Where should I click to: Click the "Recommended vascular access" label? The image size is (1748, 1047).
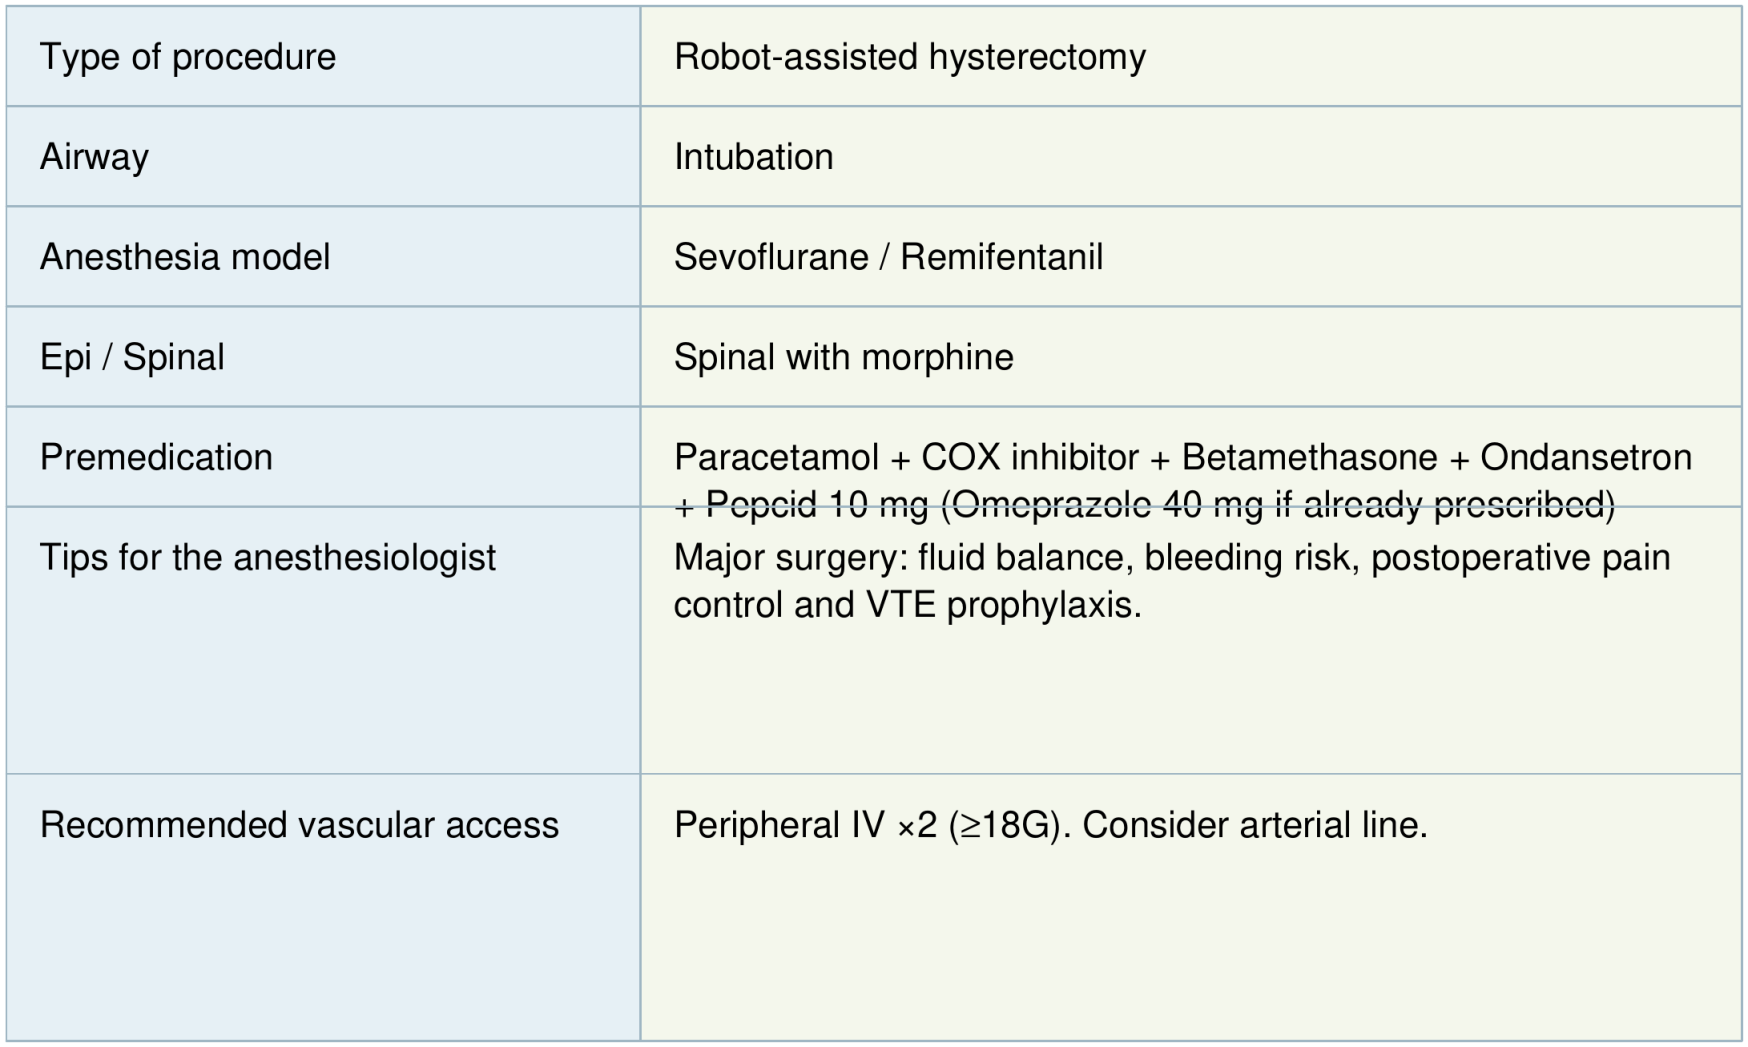299,825
